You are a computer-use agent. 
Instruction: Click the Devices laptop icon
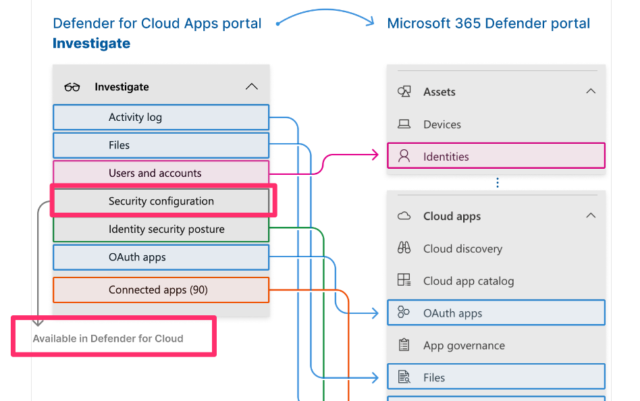404,124
